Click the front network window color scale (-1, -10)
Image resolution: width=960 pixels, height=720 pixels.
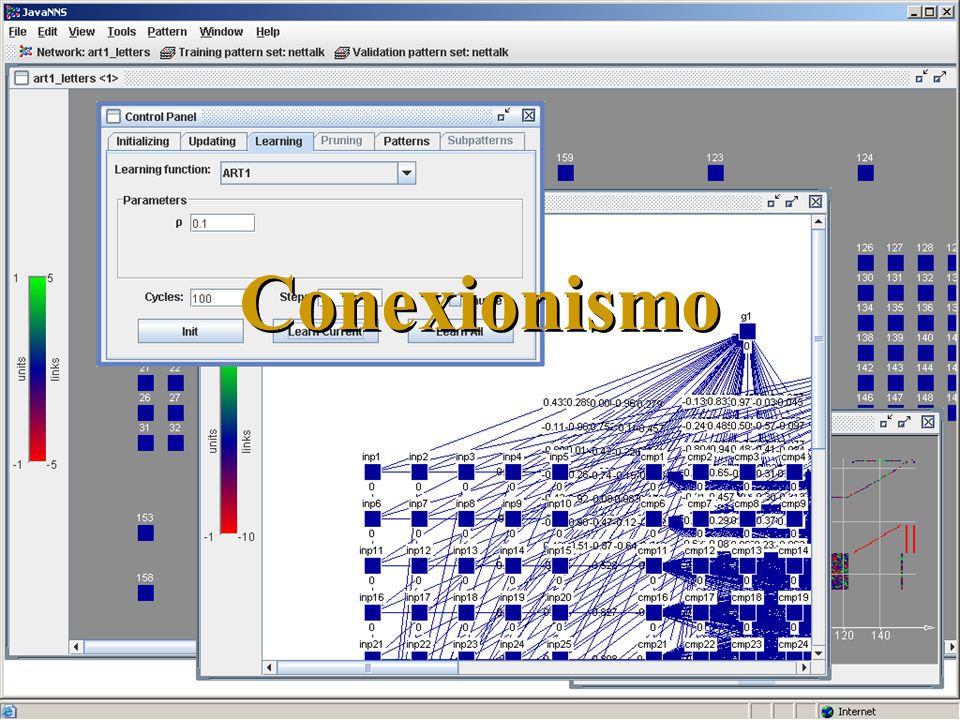(x=228, y=450)
